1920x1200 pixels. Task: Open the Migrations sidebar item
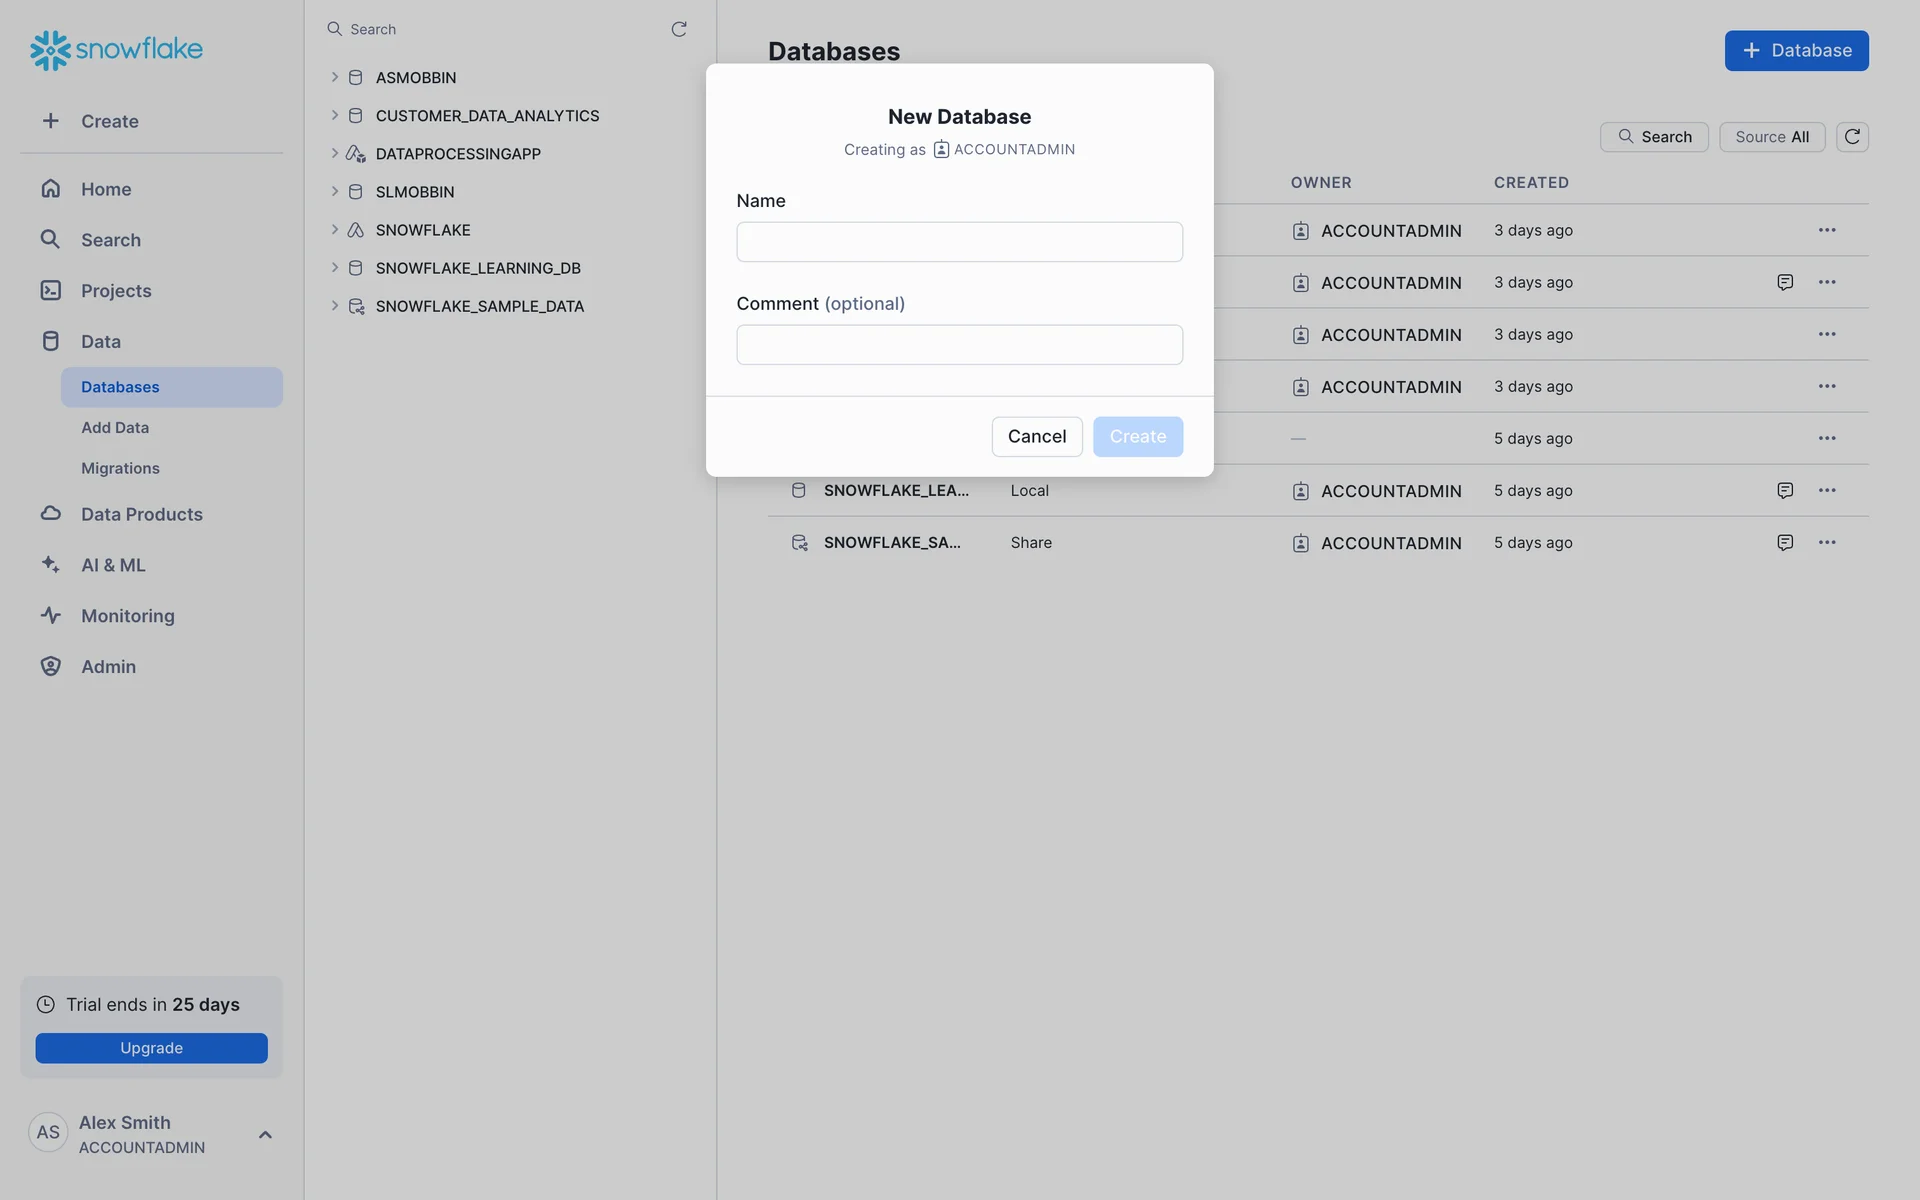coord(120,469)
